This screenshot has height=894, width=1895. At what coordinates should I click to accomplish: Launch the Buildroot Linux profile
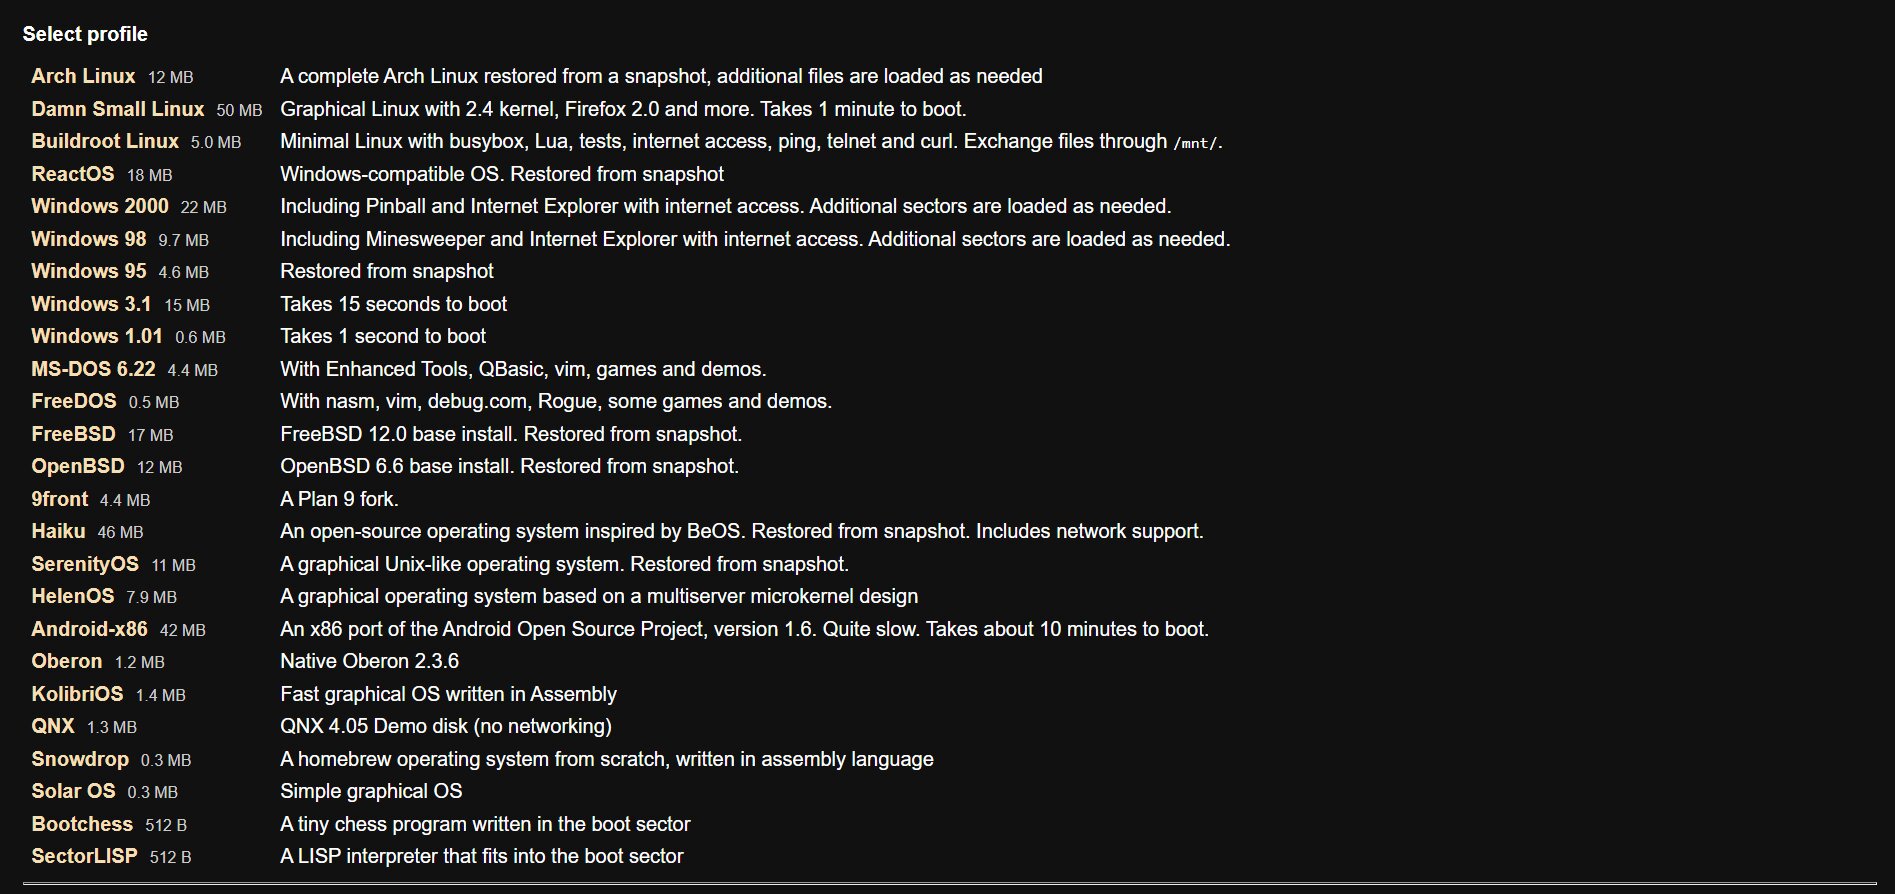pos(105,141)
